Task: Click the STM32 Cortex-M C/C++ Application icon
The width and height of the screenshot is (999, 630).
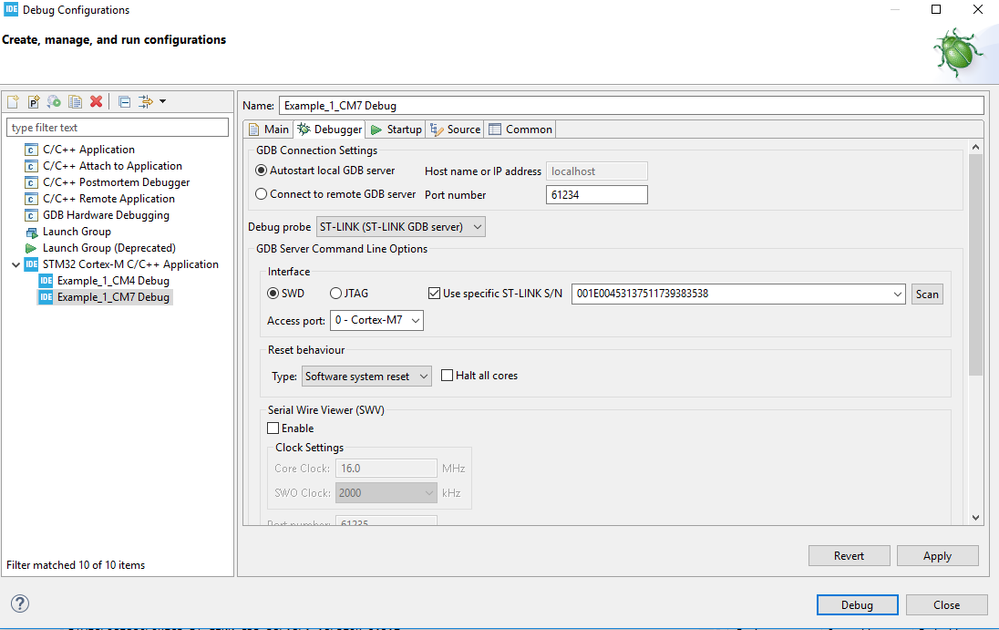Action: click(31, 264)
